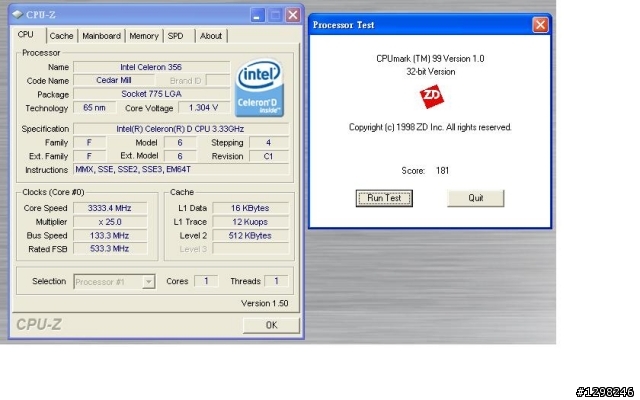The width and height of the screenshot is (640, 400).
Task: Click the Code Name value Cedar Mill
Action: click(x=114, y=80)
